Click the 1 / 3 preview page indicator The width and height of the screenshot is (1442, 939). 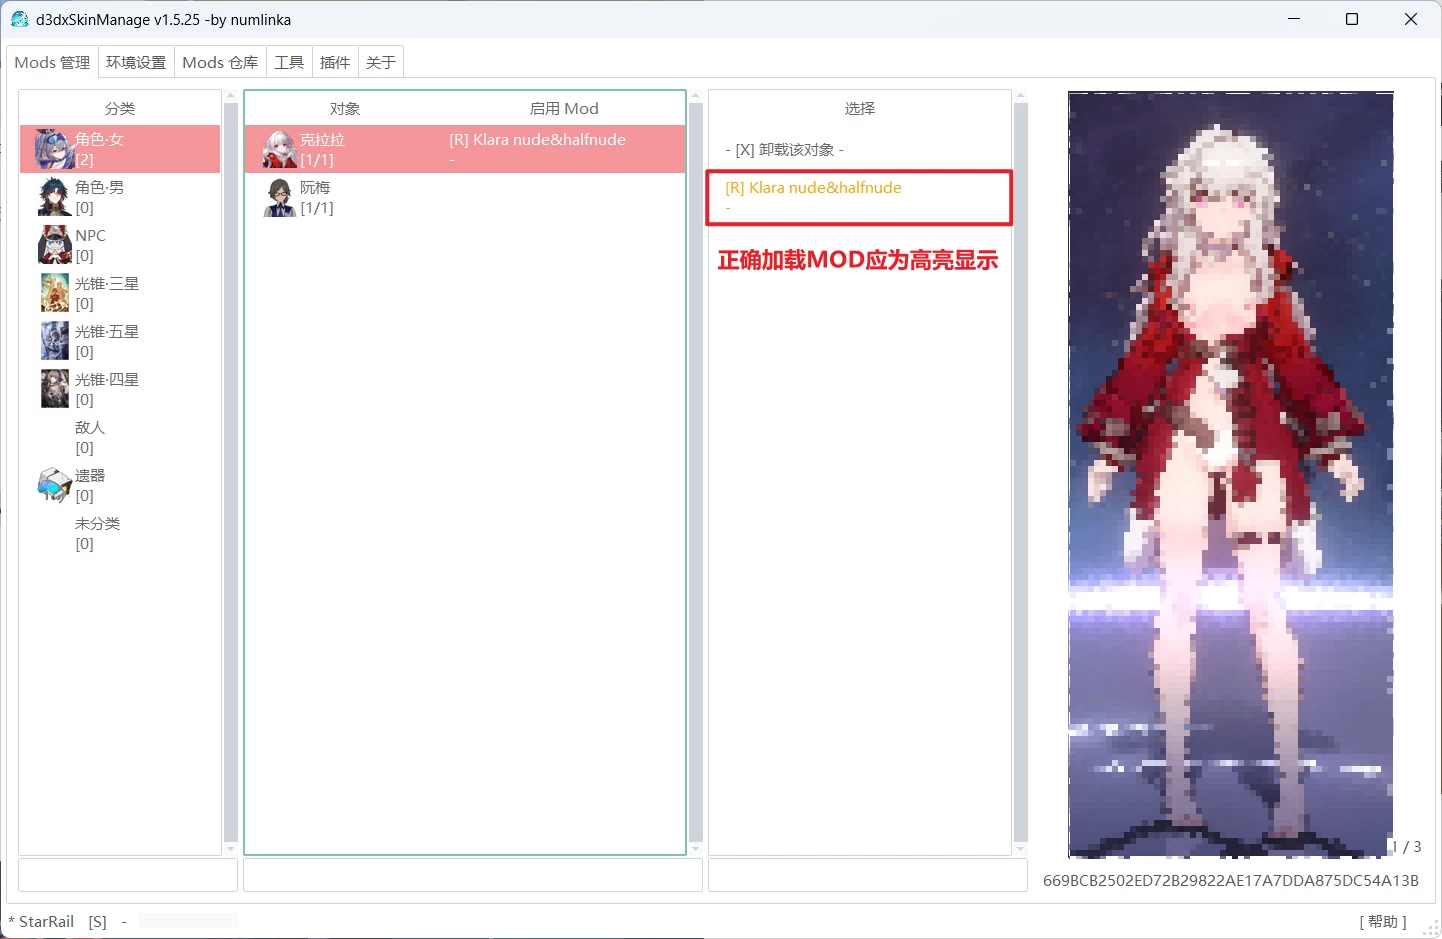click(1406, 846)
